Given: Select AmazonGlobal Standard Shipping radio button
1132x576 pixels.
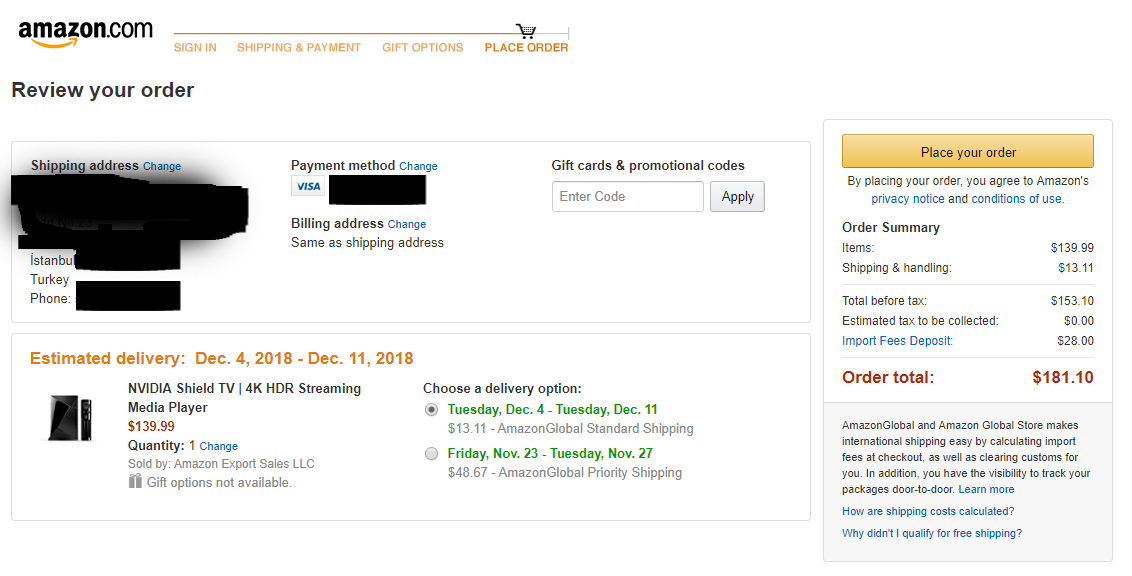Looking at the screenshot, I should tap(431, 410).
